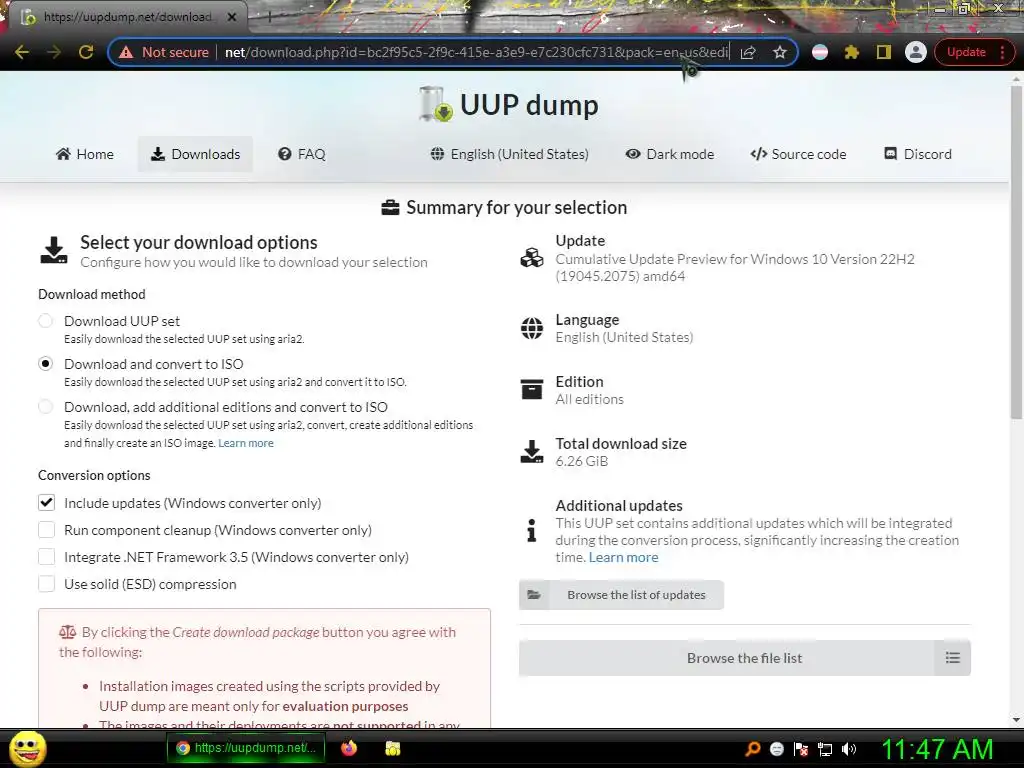The image size is (1024, 768).
Task: Open the yellow file manager taskbar icon
Action: pos(392,748)
